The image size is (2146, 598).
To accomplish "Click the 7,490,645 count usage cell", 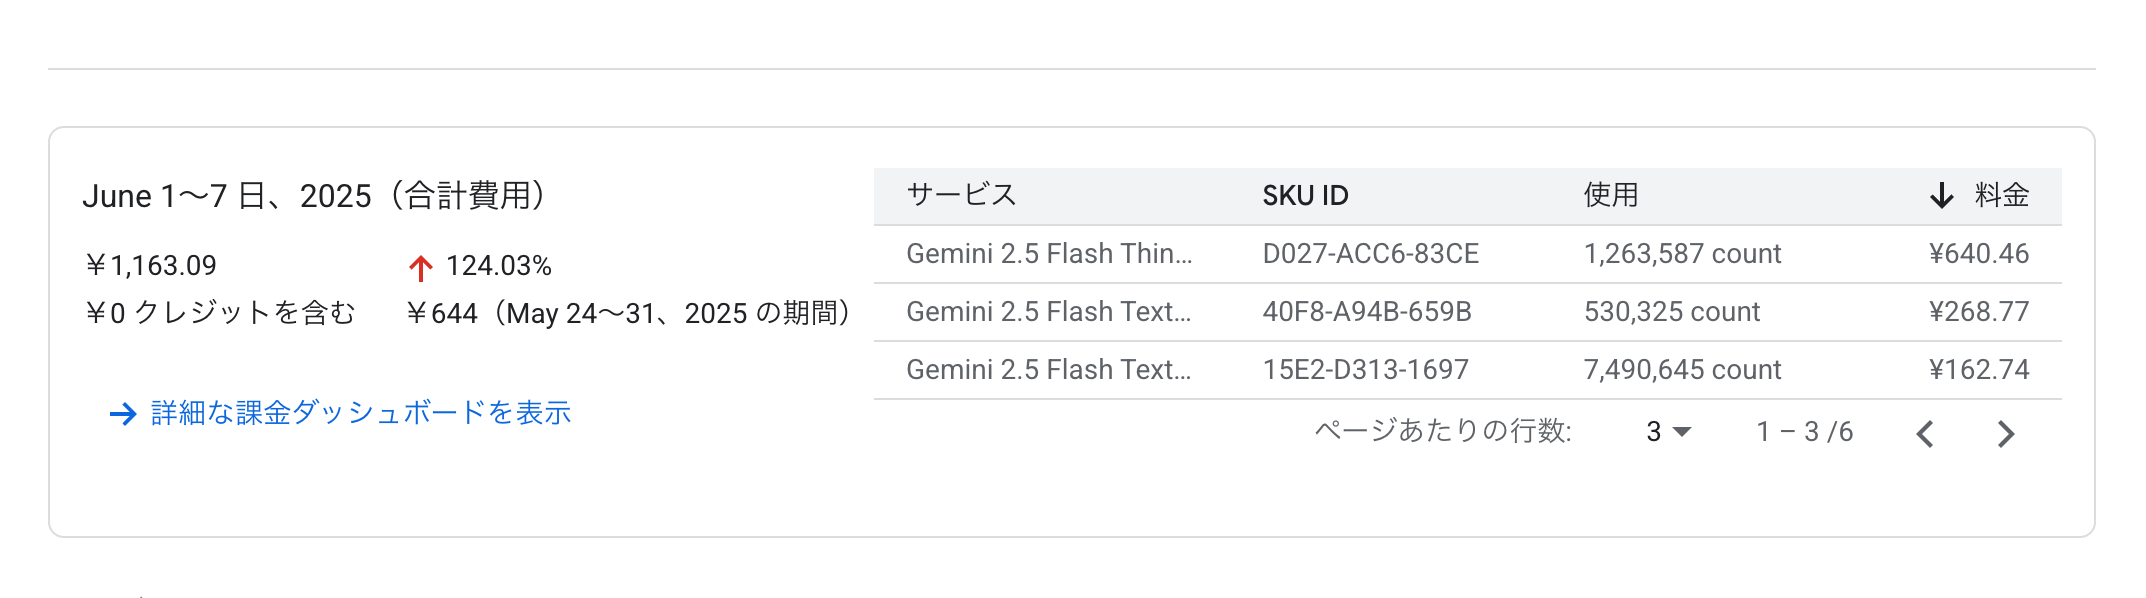I will pyautogui.click(x=1682, y=370).
